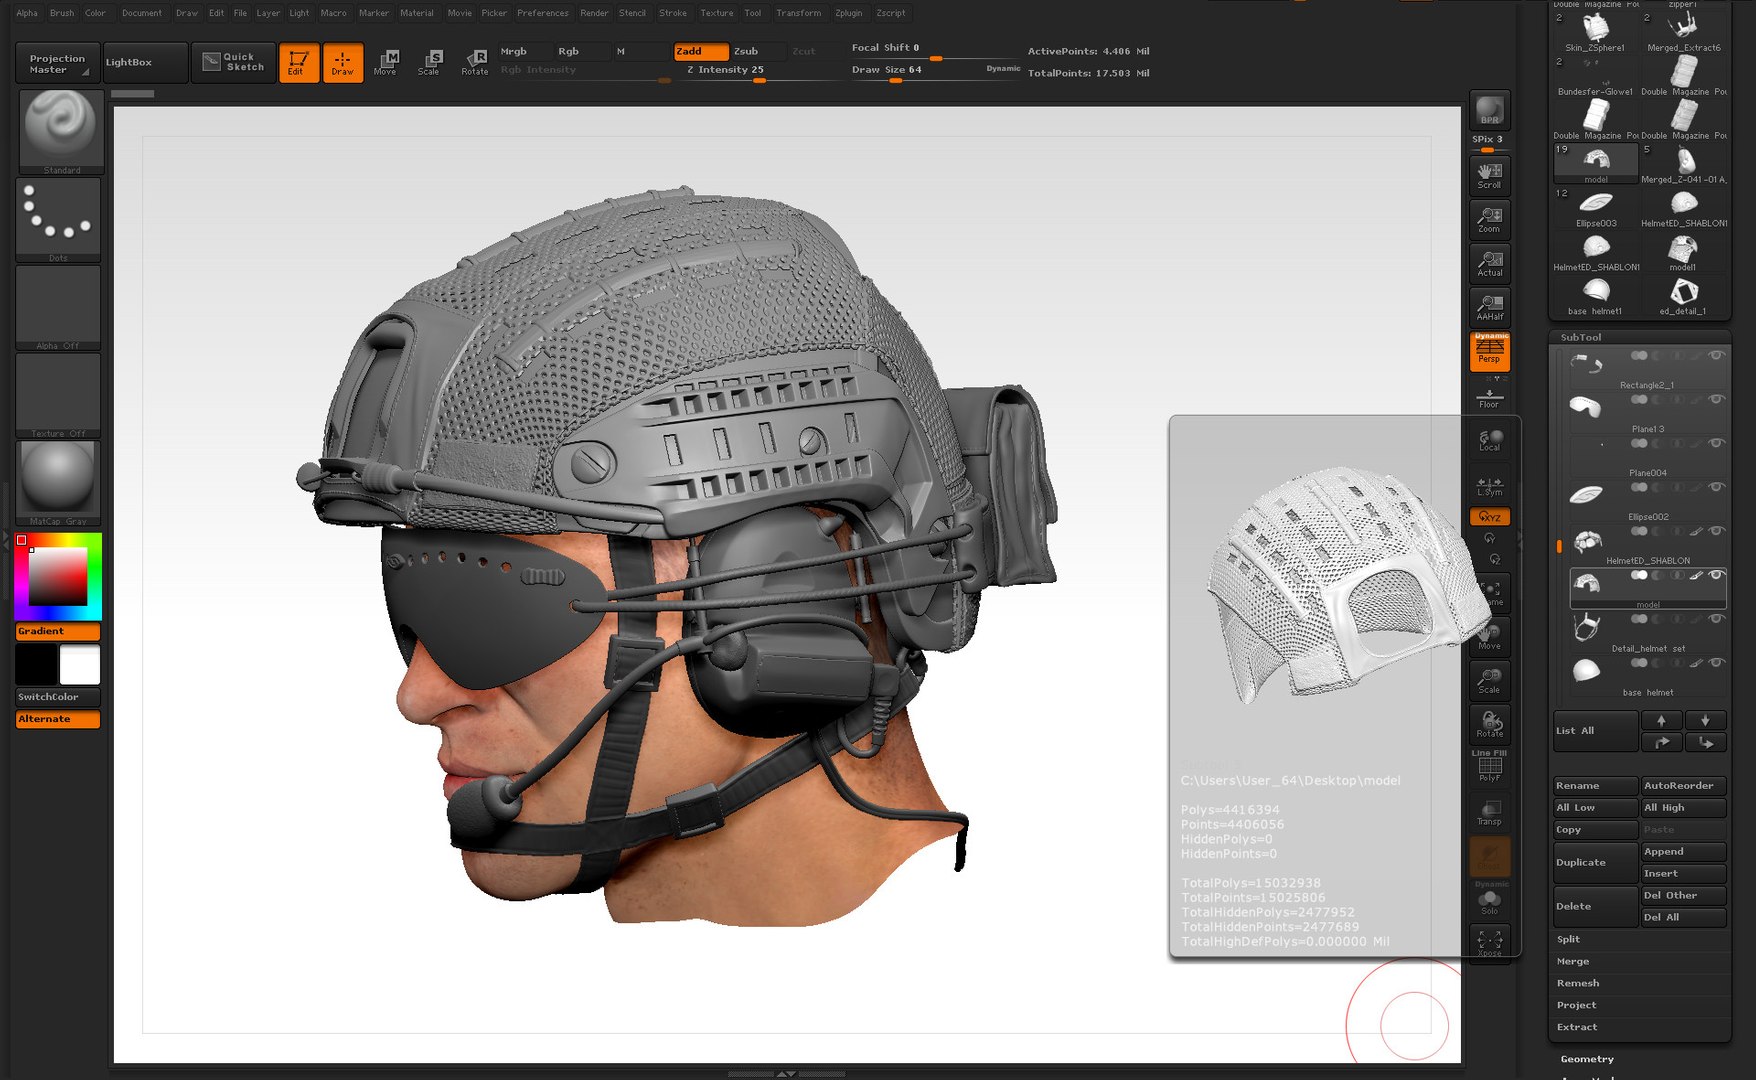The image size is (1756, 1080).
Task: Toggle the Floor grid button
Action: [x=1489, y=397]
